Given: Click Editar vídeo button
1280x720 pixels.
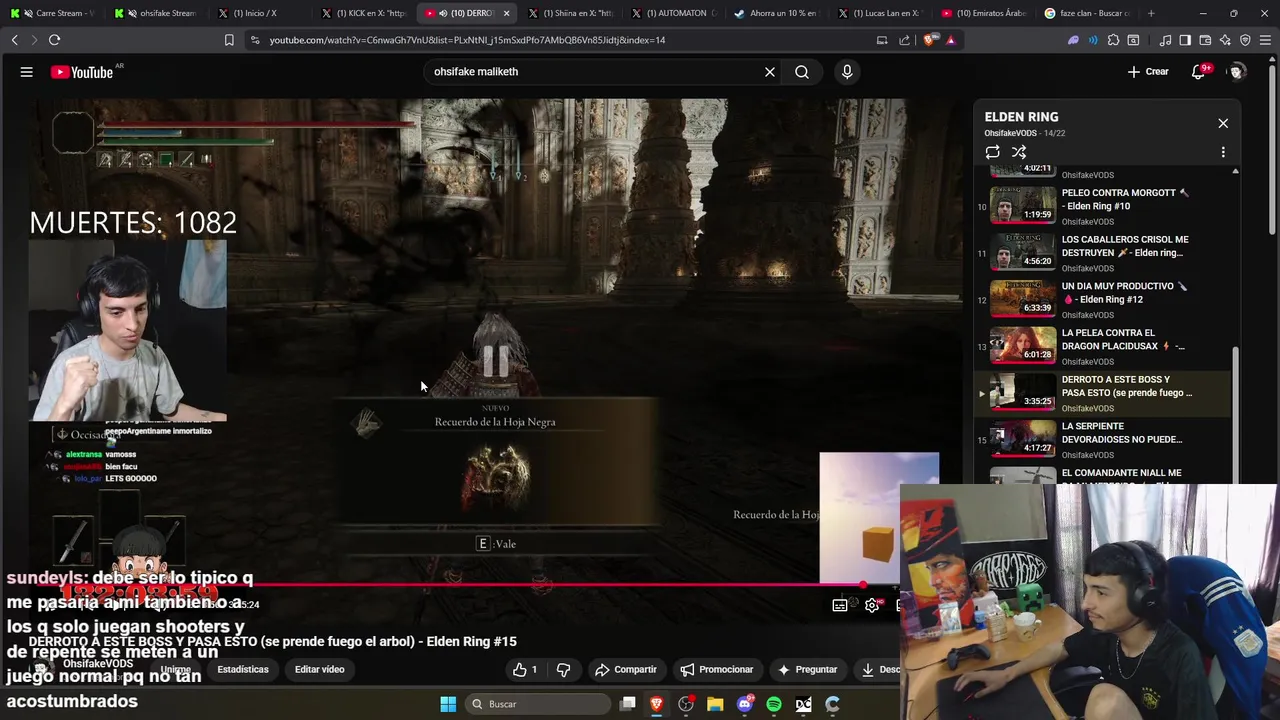Looking at the screenshot, I should tap(319, 669).
